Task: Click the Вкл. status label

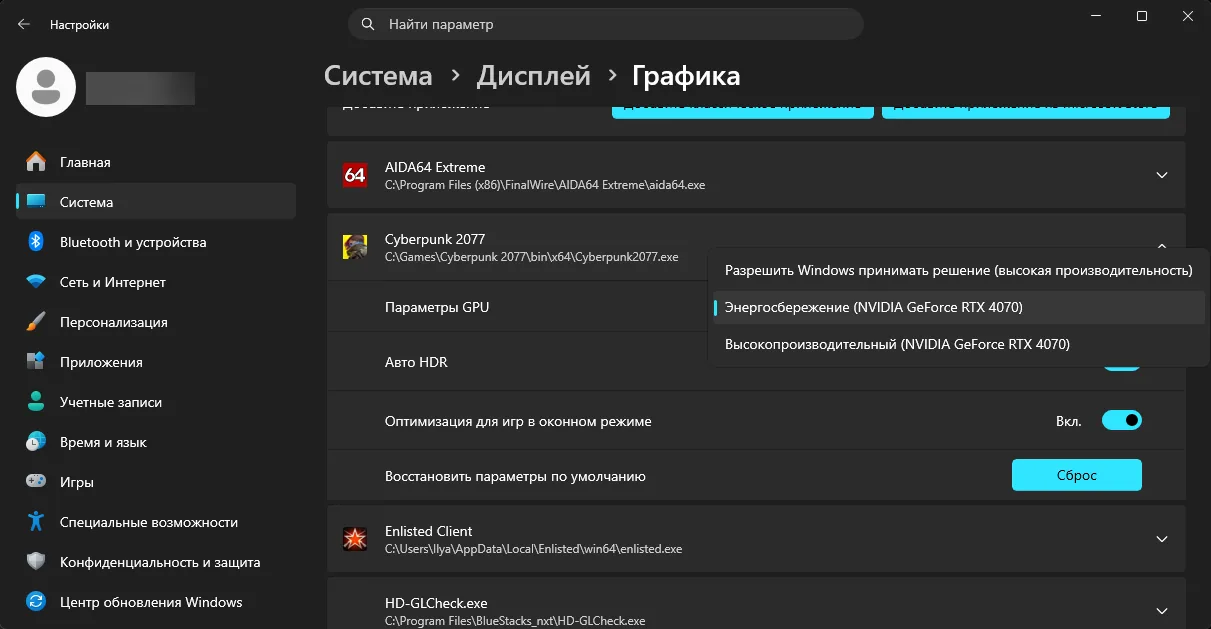Action: point(1069,421)
